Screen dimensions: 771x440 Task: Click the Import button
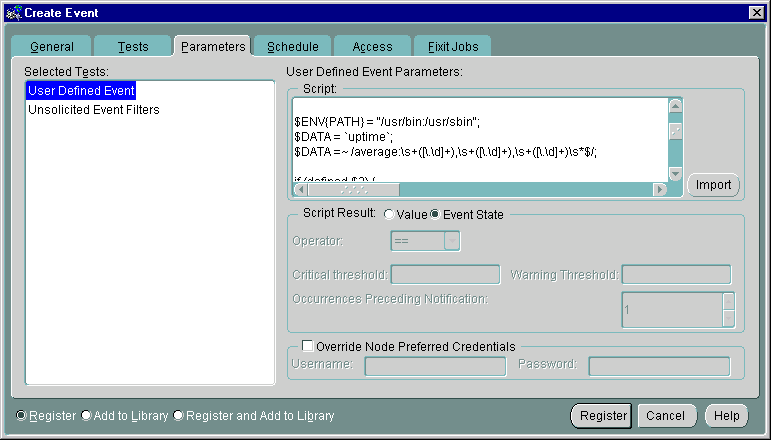[713, 185]
